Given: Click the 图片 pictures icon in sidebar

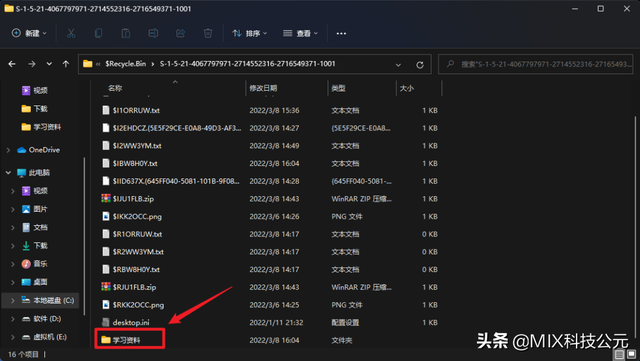Looking at the screenshot, I should point(26,209).
